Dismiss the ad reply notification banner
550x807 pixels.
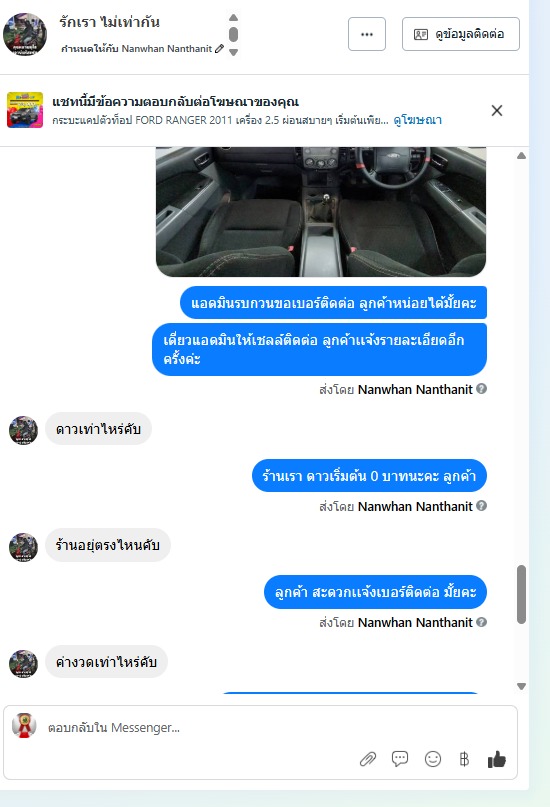[x=496, y=110]
